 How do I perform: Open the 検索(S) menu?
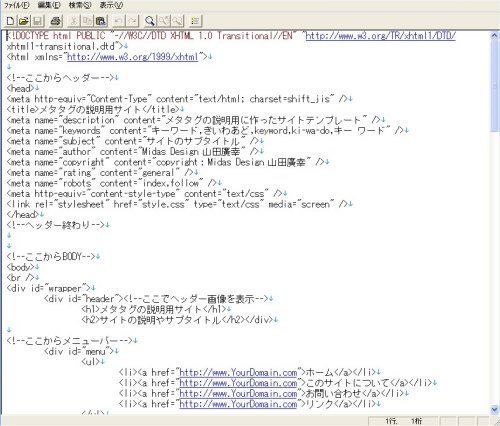(x=80, y=5)
